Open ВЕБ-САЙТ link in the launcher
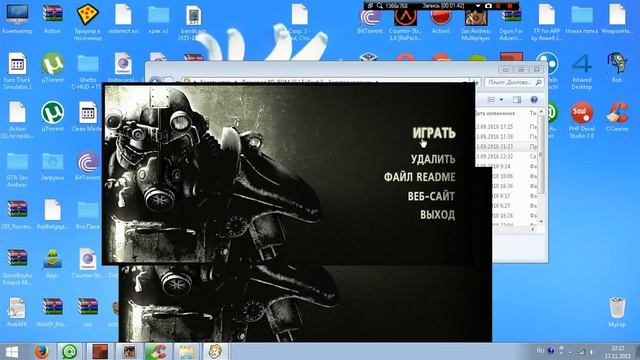Screen dimensions: 640x360 pyautogui.click(x=431, y=196)
